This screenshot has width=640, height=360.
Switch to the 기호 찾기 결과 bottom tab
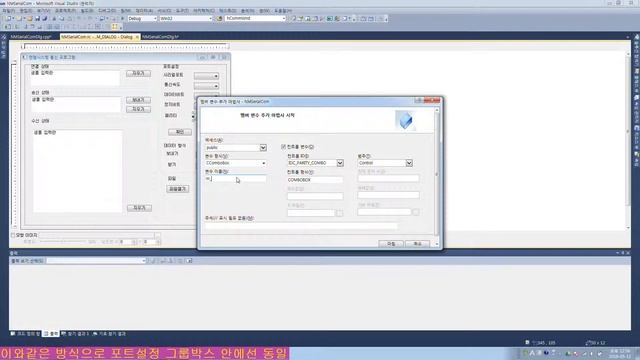[109, 334]
